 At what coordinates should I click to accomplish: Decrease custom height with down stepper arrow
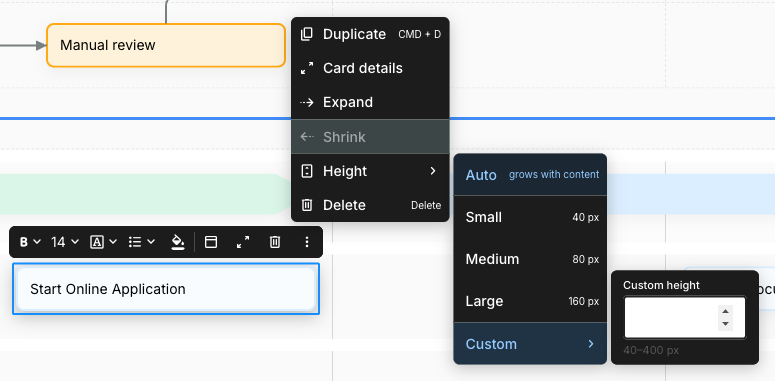725,324
